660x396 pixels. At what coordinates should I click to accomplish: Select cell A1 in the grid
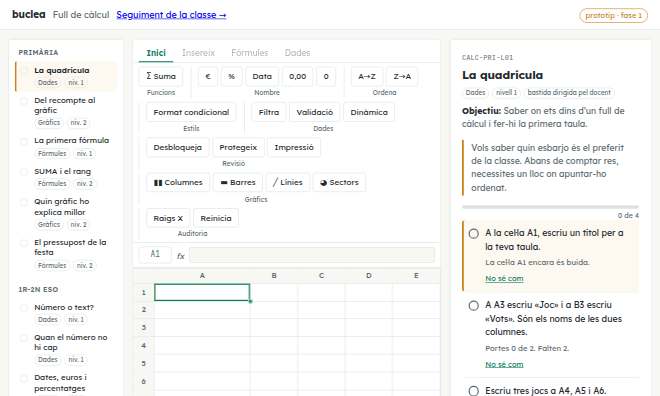point(202,292)
